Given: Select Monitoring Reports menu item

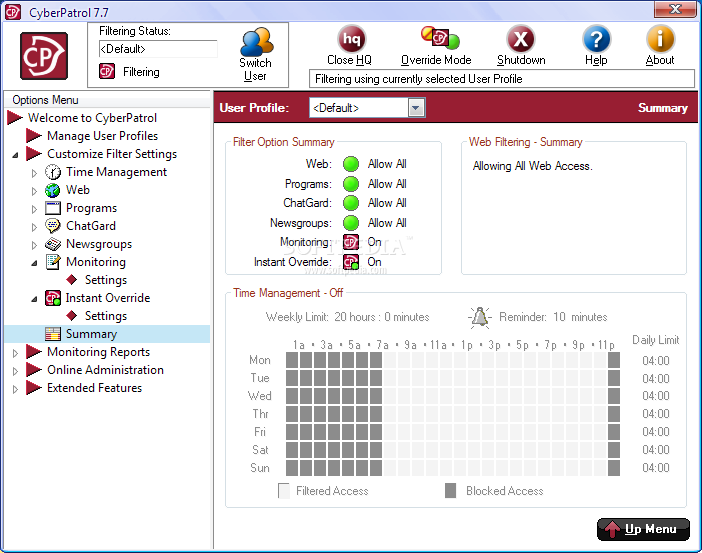Looking at the screenshot, I should click(x=98, y=352).
